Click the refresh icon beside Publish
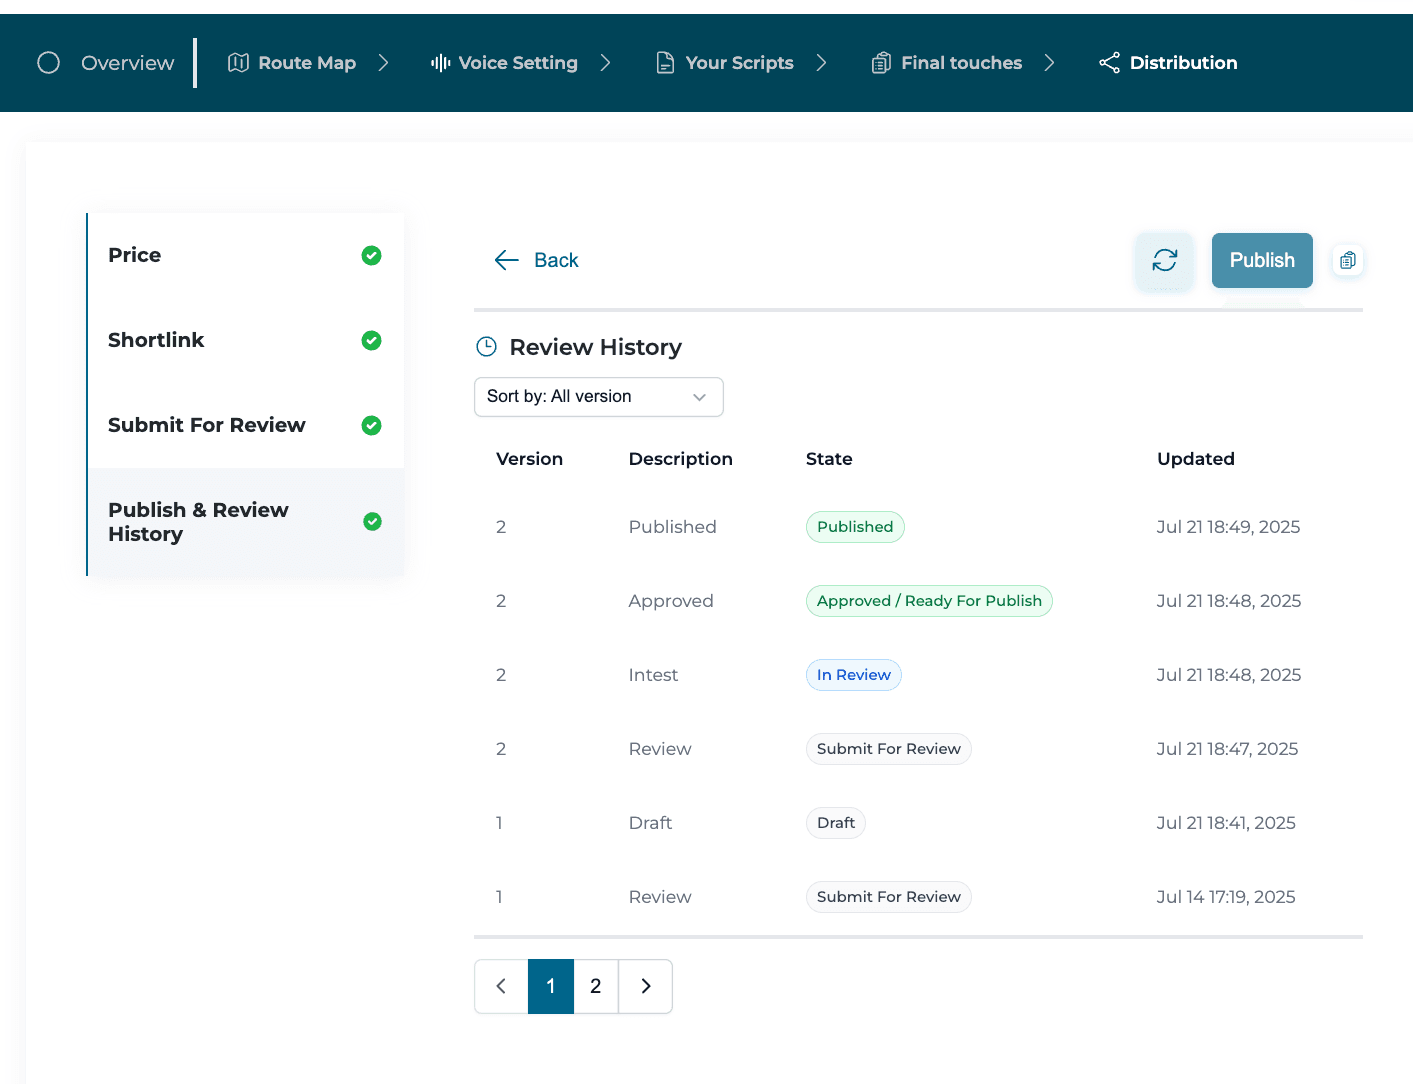 tap(1164, 260)
